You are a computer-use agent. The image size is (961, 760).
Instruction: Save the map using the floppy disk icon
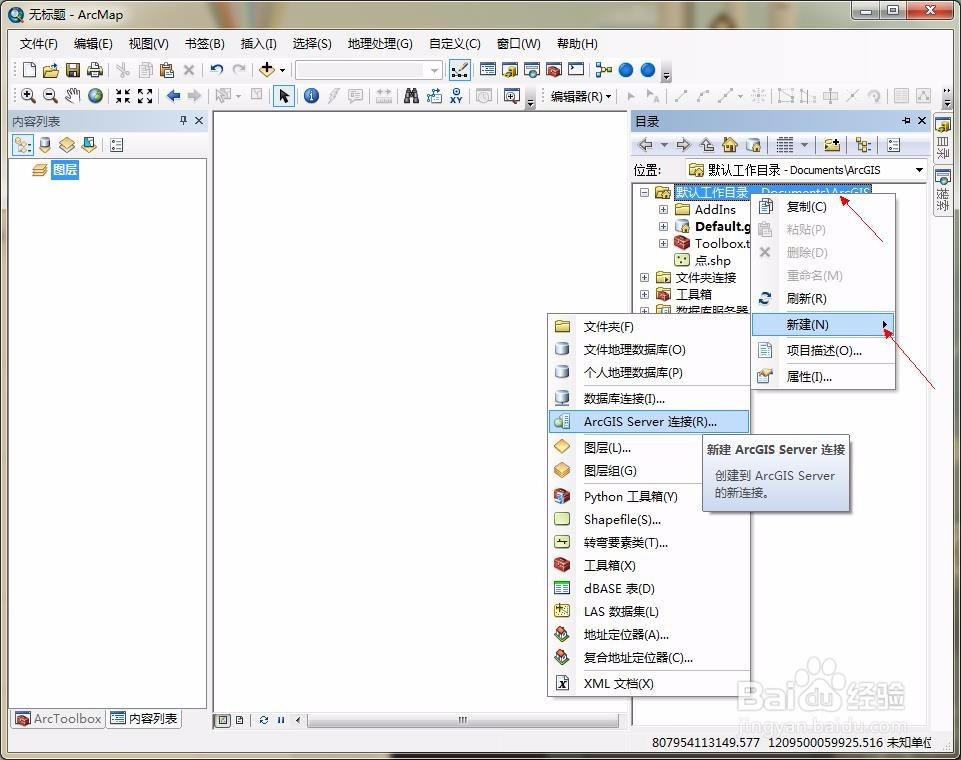[x=72, y=70]
